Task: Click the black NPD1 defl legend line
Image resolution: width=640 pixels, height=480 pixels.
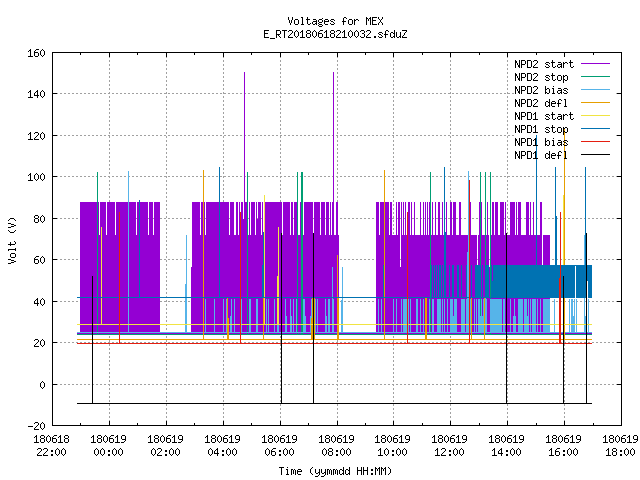Action: [x=596, y=155]
